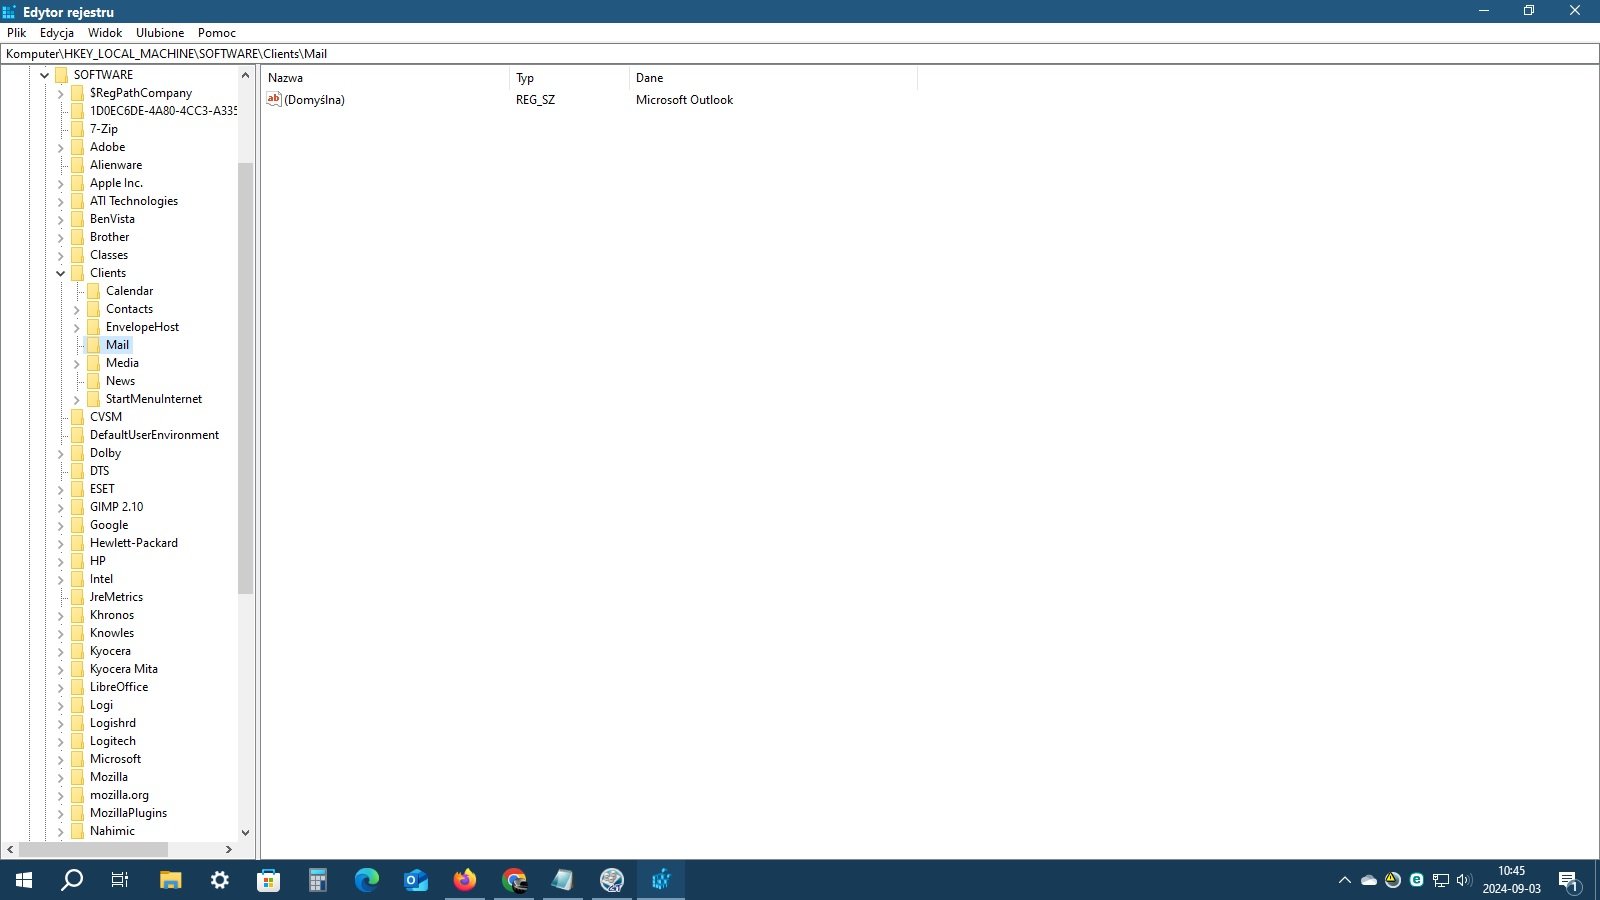Click the Microsoft Store taskbar icon
This screenshot has width=1600, height=900.
coord(268,880)
